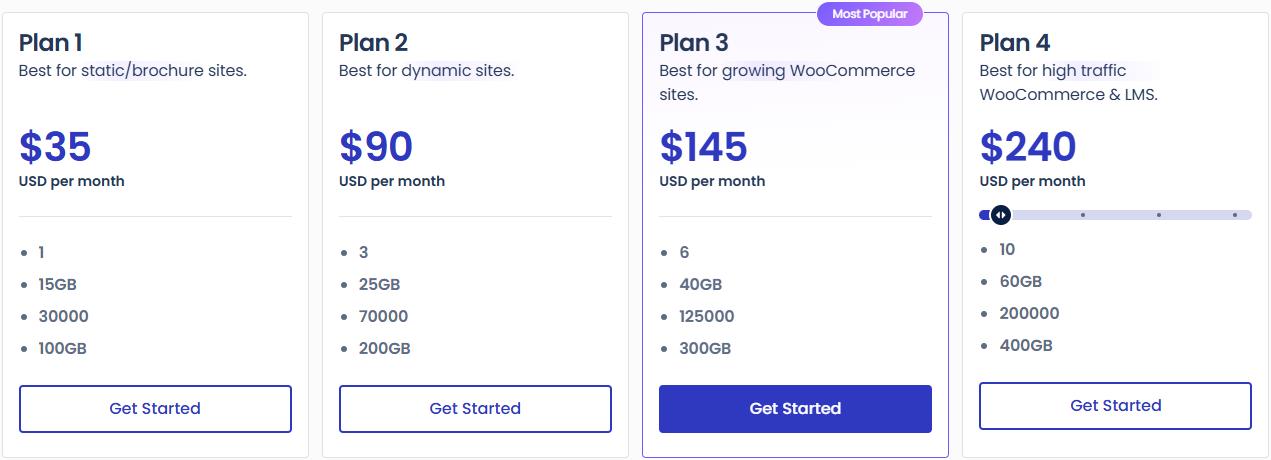Click the $90 price in Plan 2
Screen dimensions: 1271x460
[376, 147]
